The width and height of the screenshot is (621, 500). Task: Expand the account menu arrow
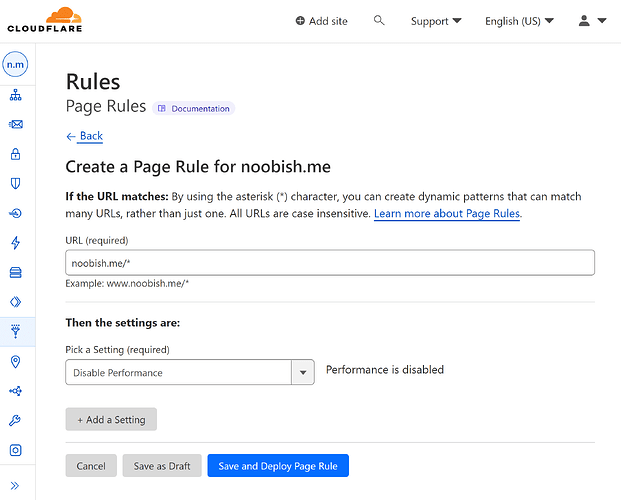pos(602,21)
